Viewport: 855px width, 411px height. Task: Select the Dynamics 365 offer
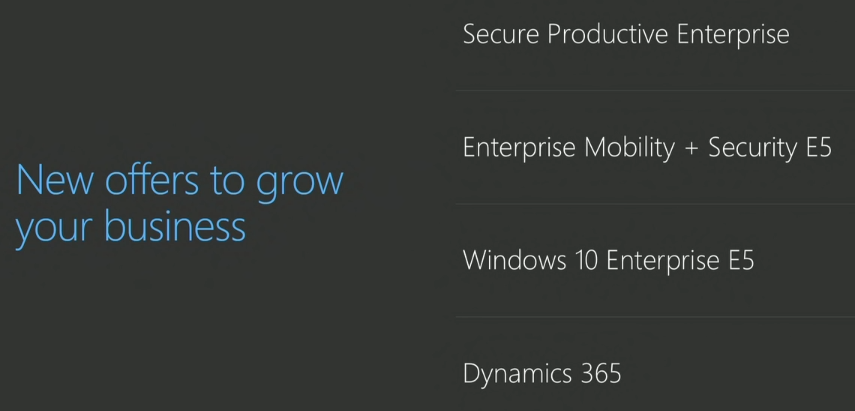coord(542,374)
